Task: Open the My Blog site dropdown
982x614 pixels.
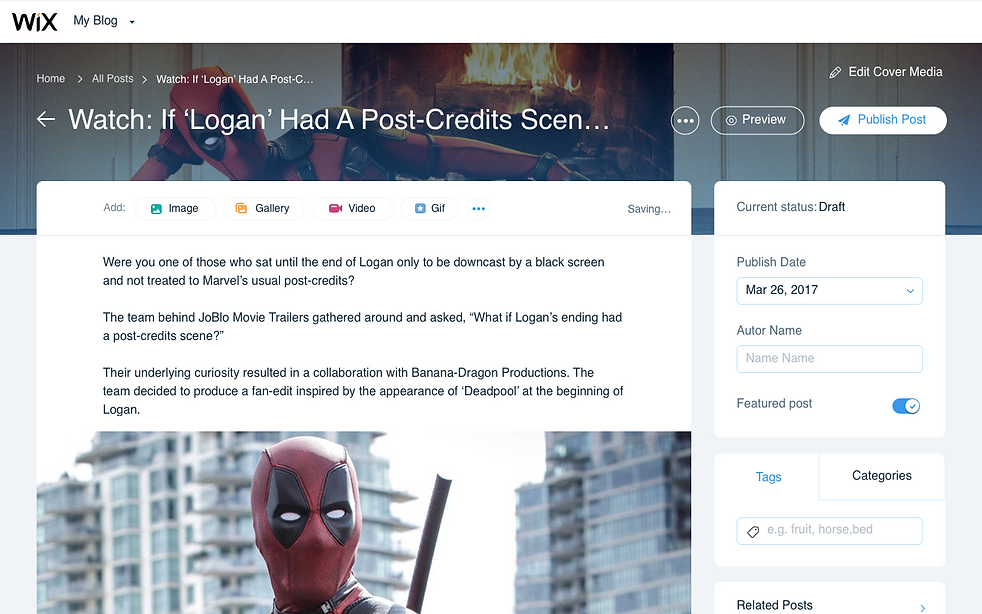Action: [x=104, y=21]
